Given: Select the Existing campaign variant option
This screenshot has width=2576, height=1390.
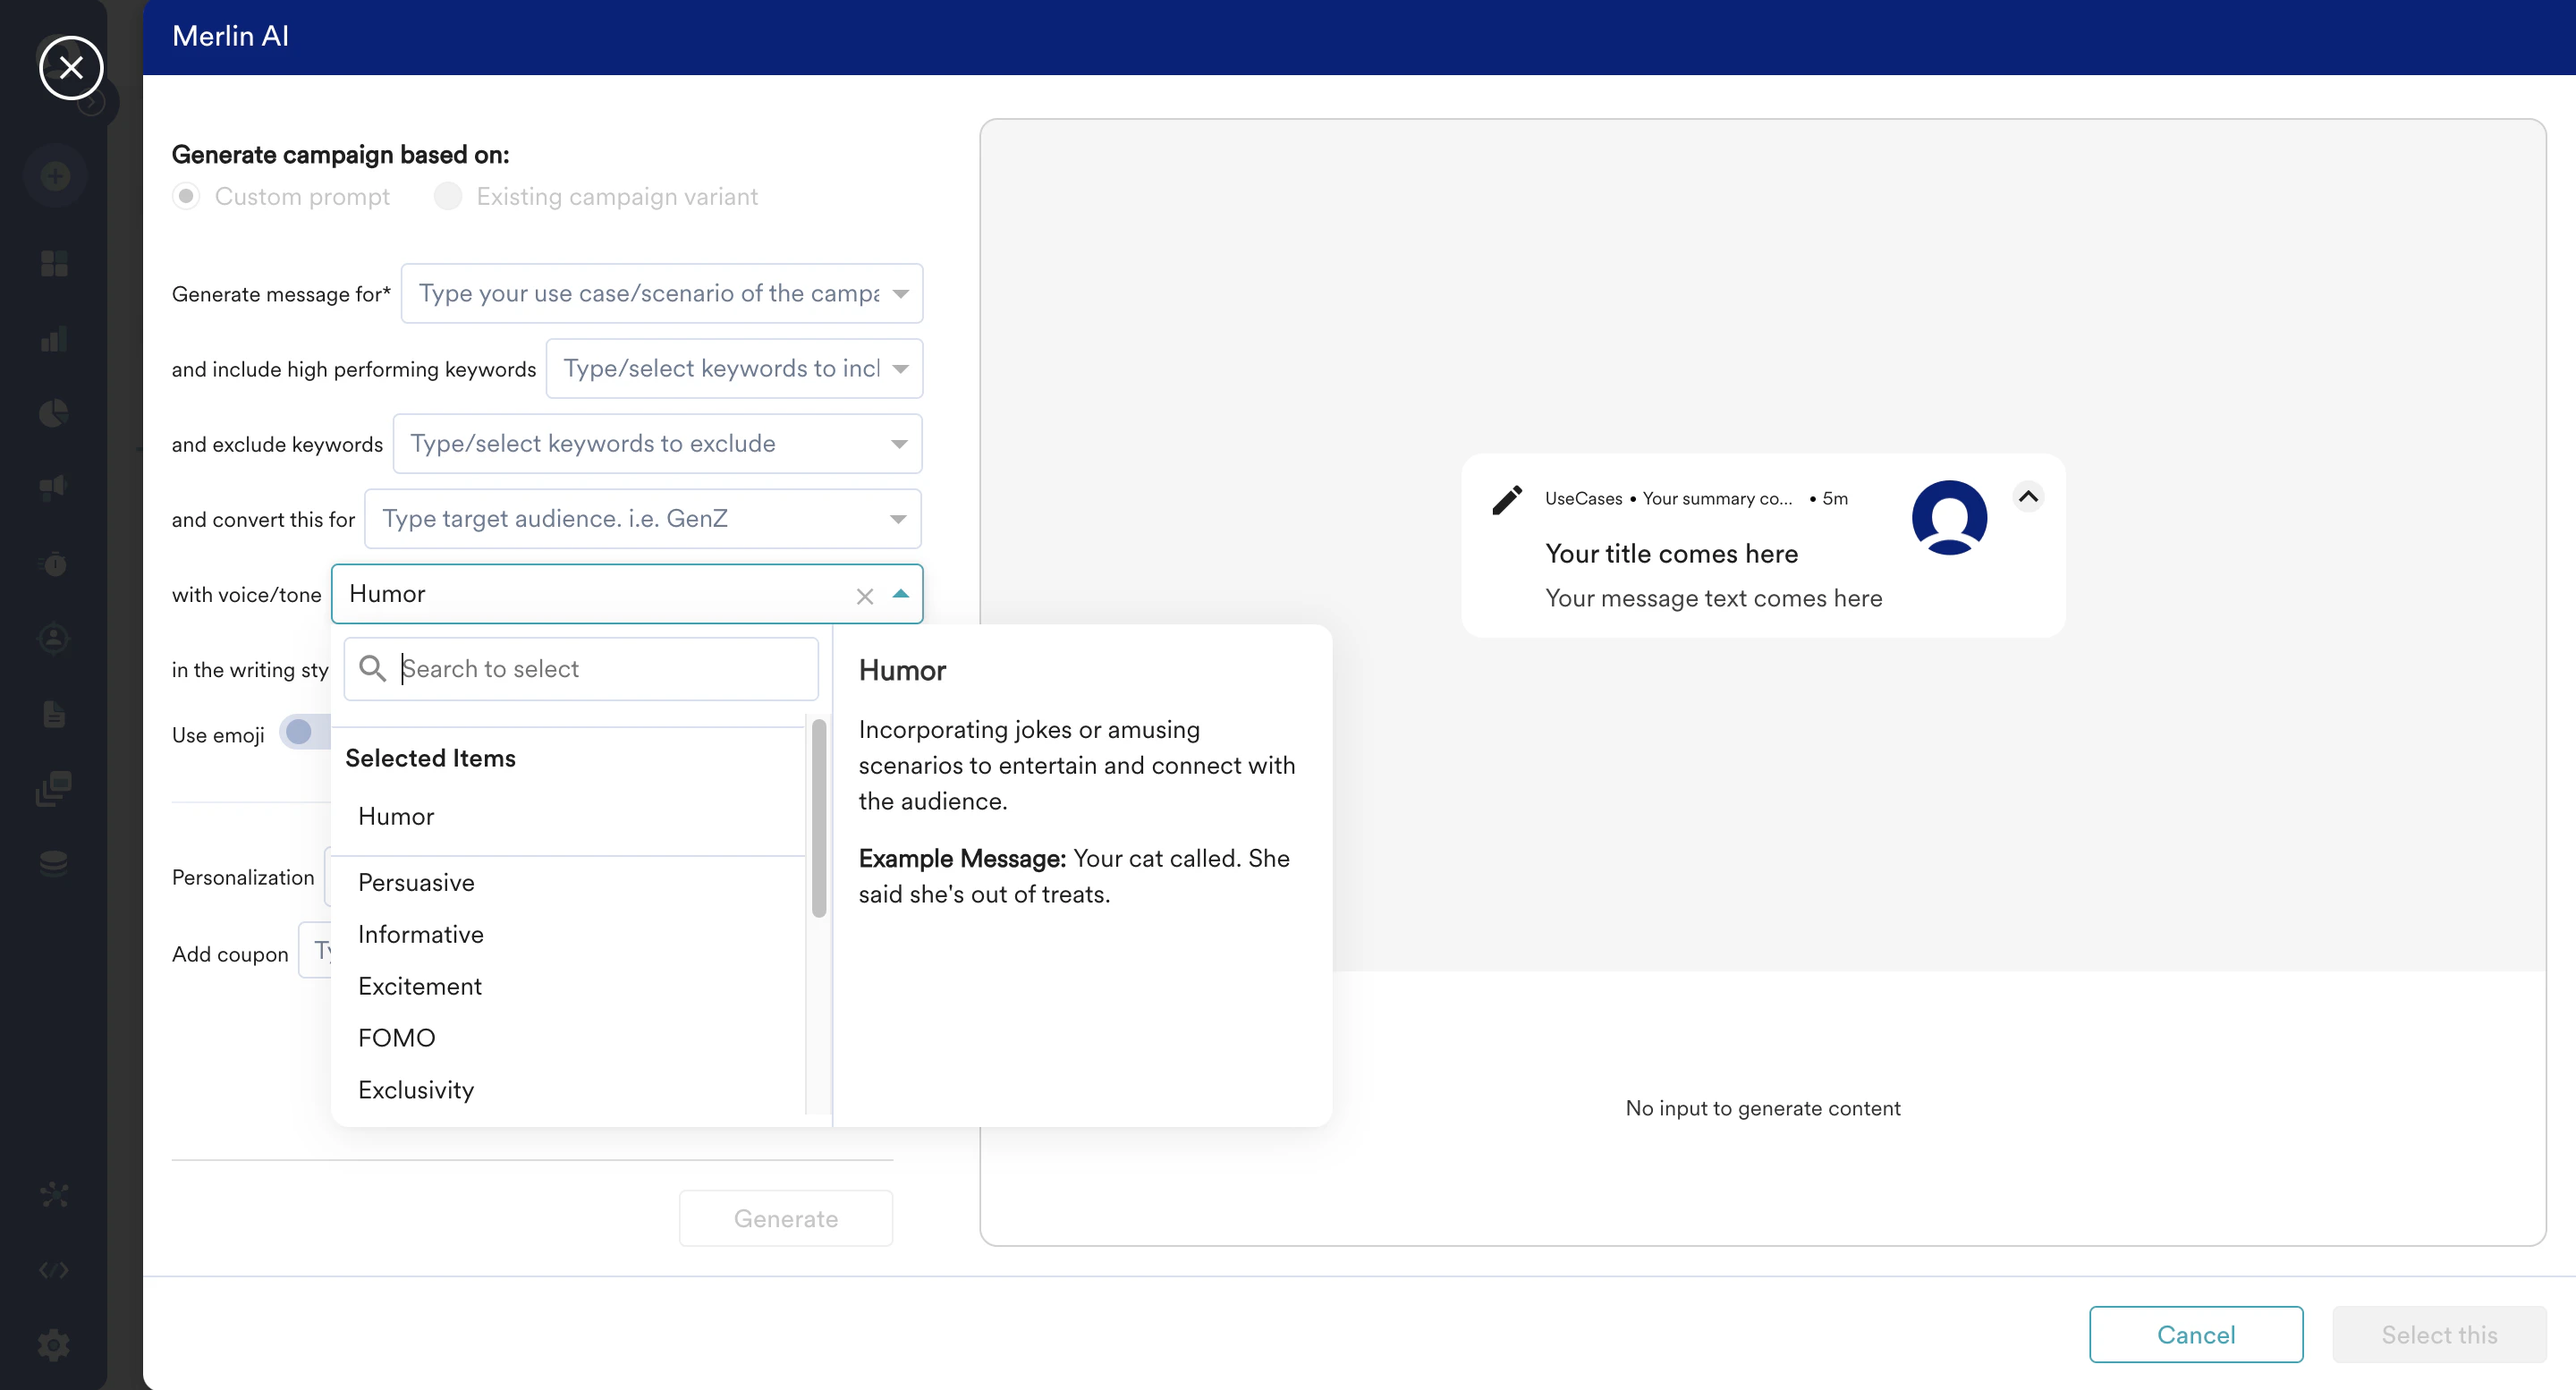Looking at the screenshot, I should [x=448, y=196].
